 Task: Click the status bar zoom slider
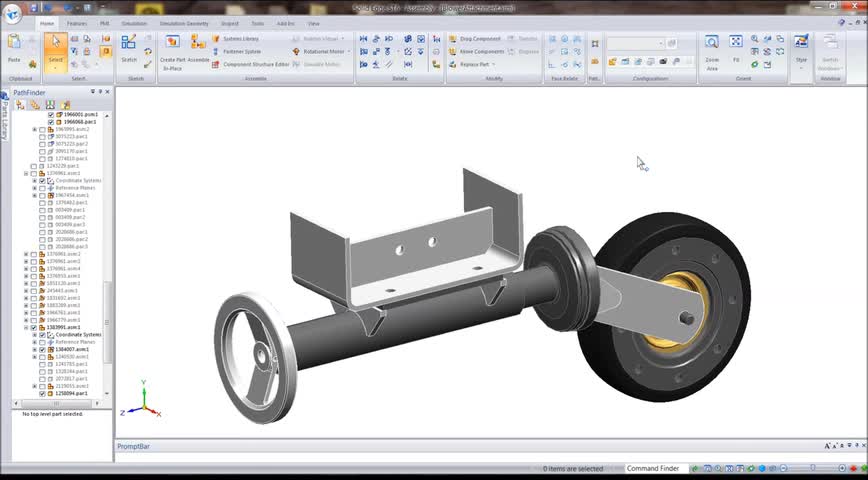[x=812, y=468]
